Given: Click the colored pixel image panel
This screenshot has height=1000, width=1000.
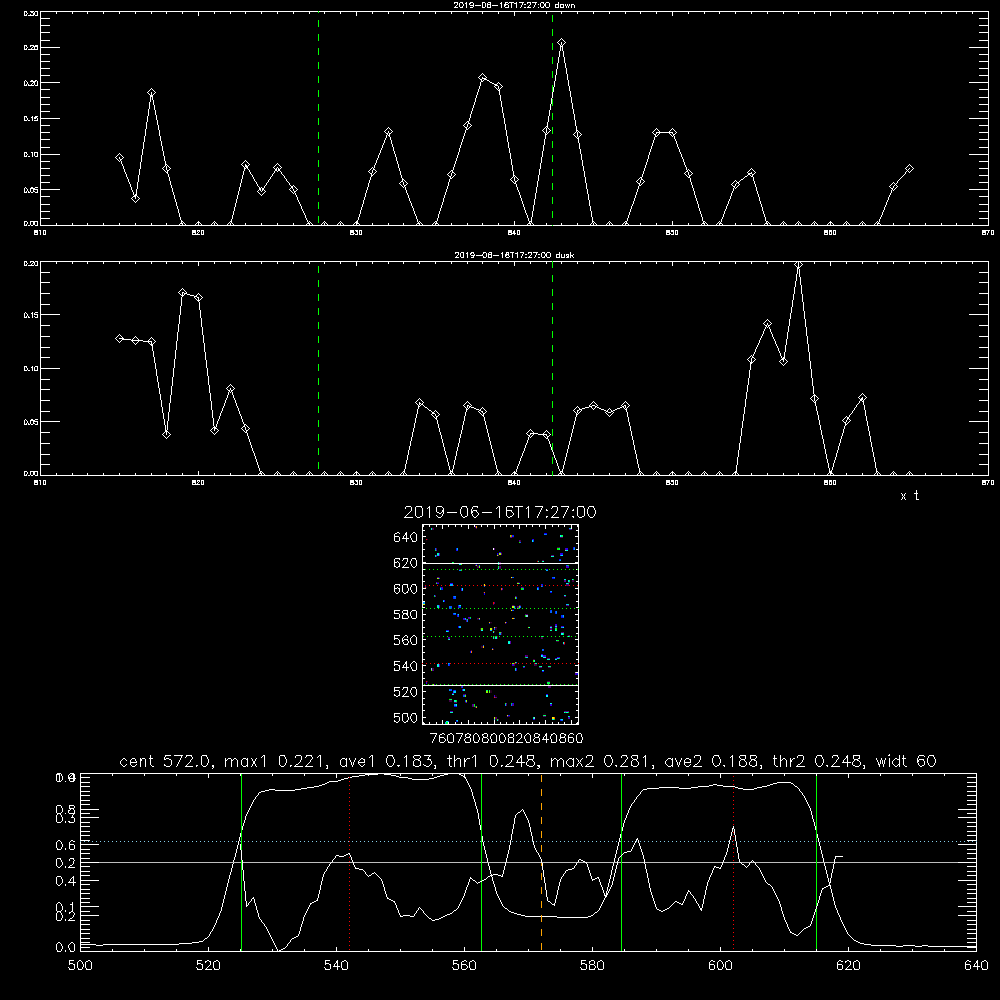Looking at the screenshot, I should 500,624.
